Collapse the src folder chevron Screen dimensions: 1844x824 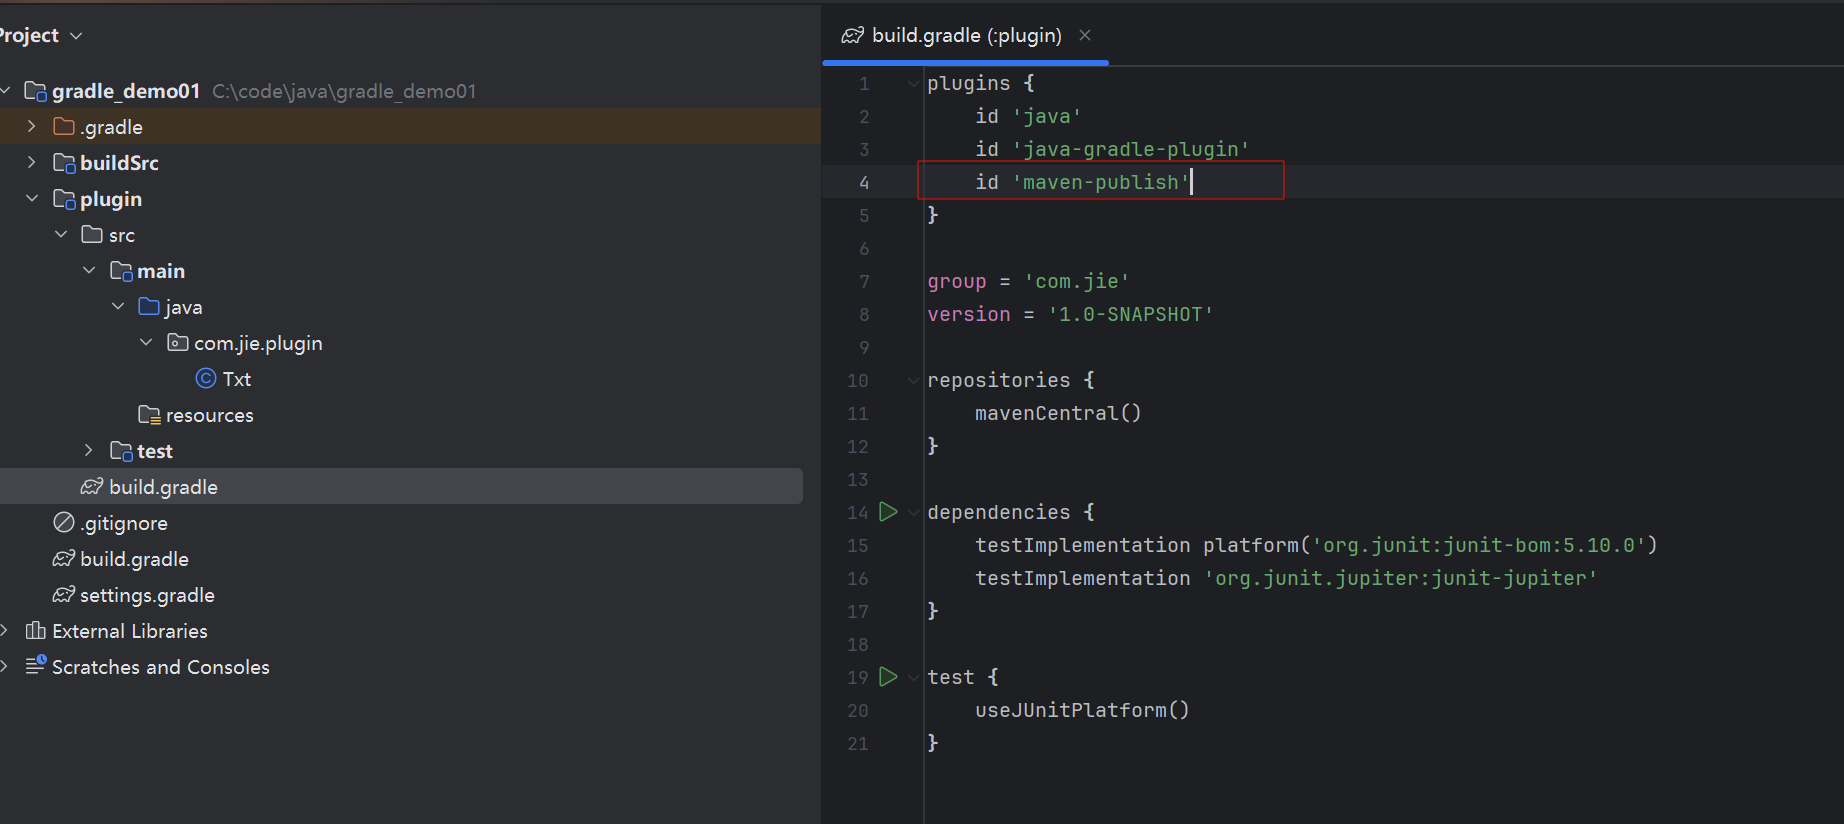click(61, 234)
